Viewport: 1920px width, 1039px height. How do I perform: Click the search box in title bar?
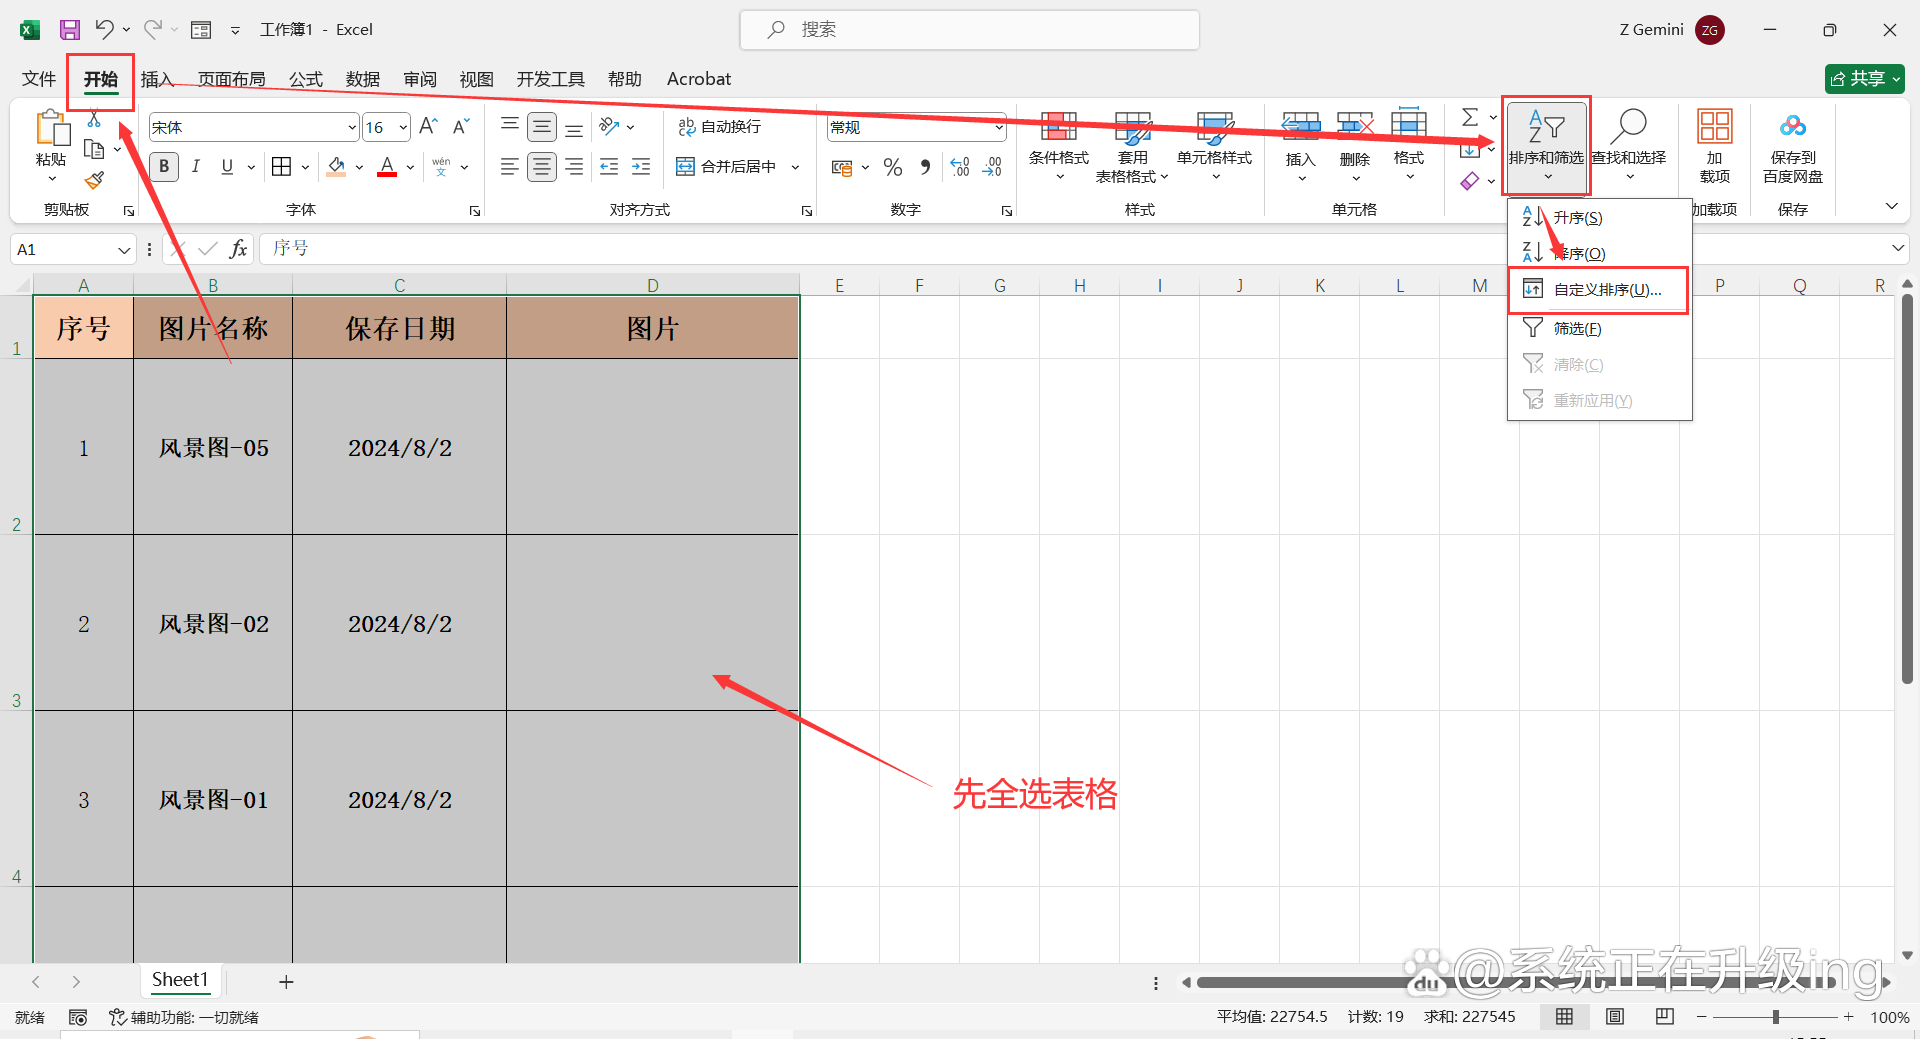point(970,30)
